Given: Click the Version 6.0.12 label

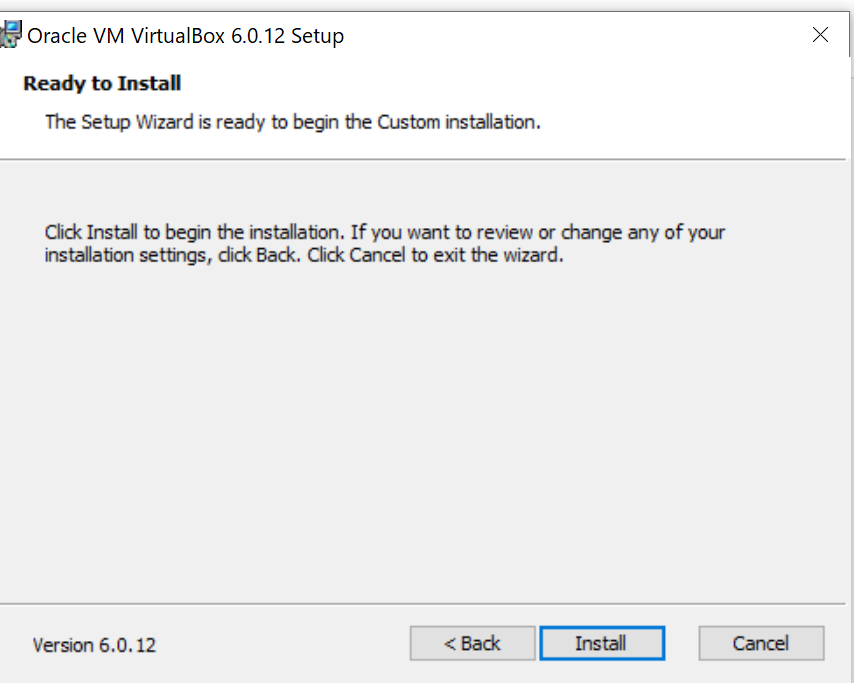Looking at the screenshot, I should pos(94,645).
